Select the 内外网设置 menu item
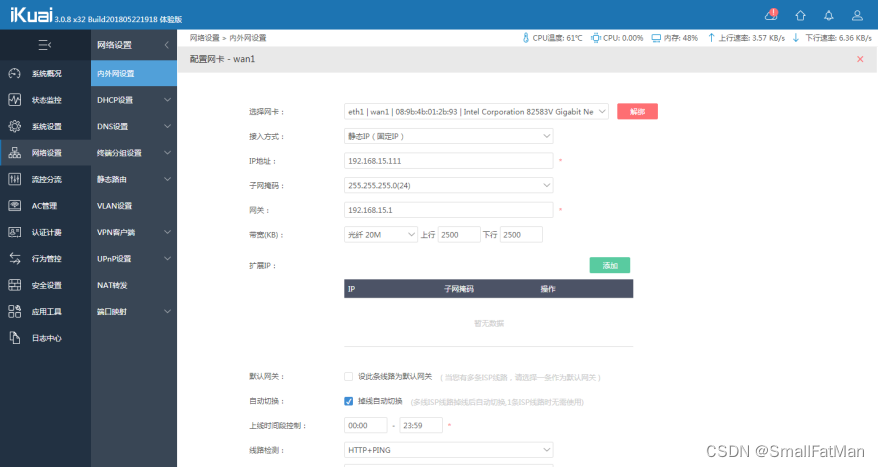The image size is (879, 467). click(133, 73)
